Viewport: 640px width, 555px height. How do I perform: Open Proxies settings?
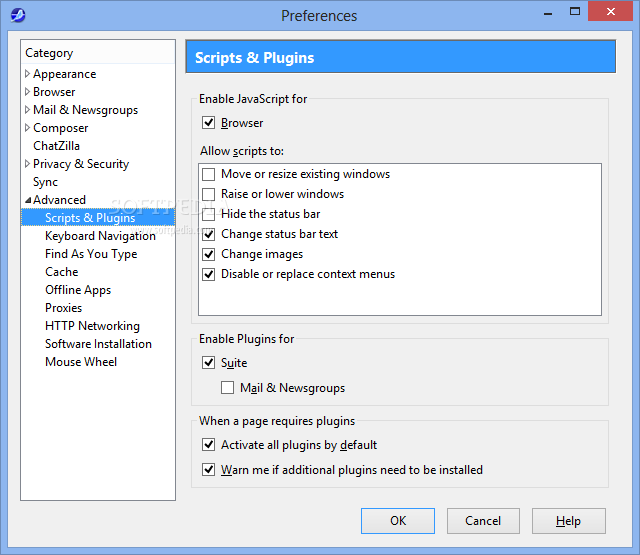coord(63,308)
